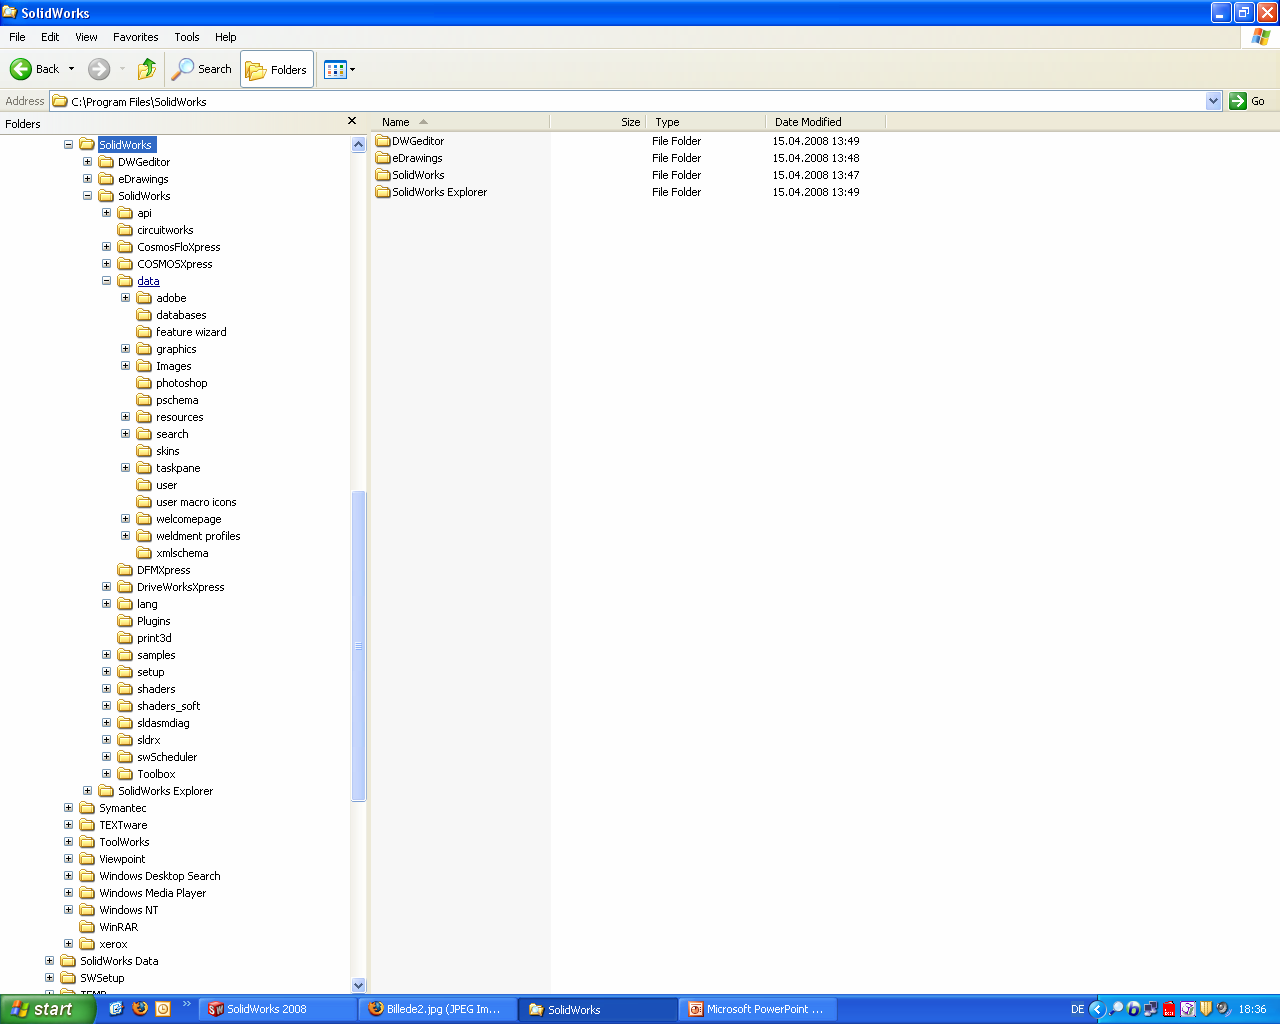The width and height of the screenshot is (1280, 1024).
Task: Click the DE language indicator
Action: pos(1077,1010)
